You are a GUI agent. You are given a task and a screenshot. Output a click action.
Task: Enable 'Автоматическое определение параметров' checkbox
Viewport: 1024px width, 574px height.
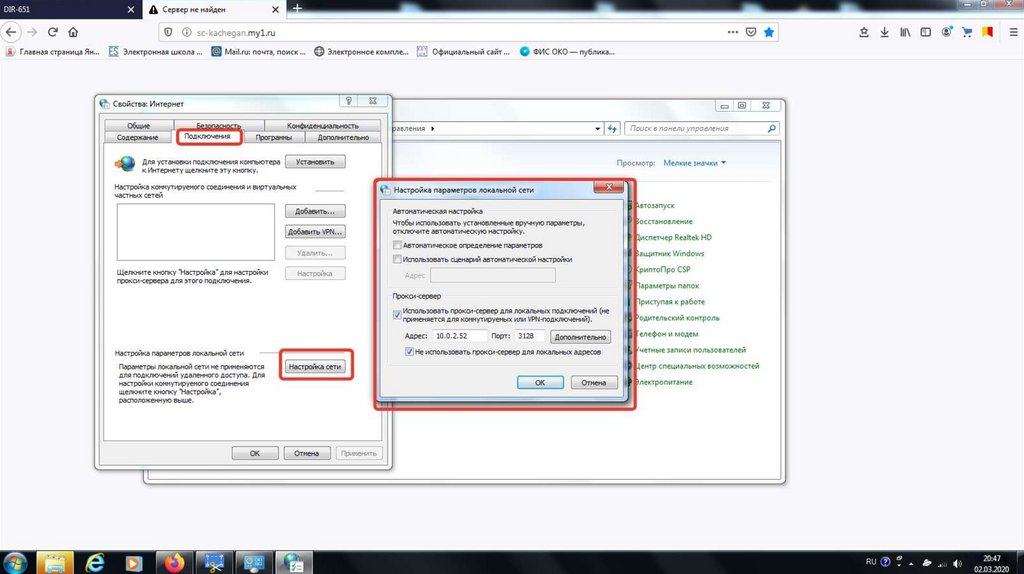click(x=398, y=245)
